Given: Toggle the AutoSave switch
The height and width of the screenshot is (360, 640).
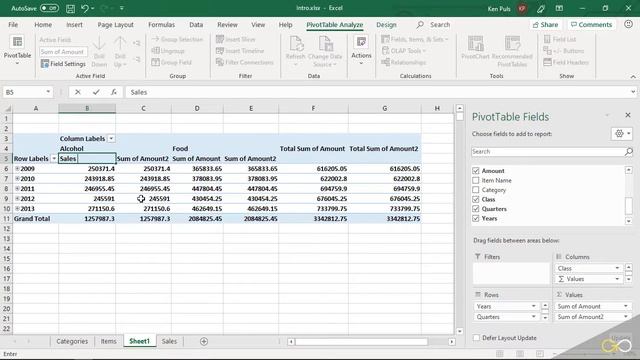Looking at the screenshot, I should click(49, 8).
